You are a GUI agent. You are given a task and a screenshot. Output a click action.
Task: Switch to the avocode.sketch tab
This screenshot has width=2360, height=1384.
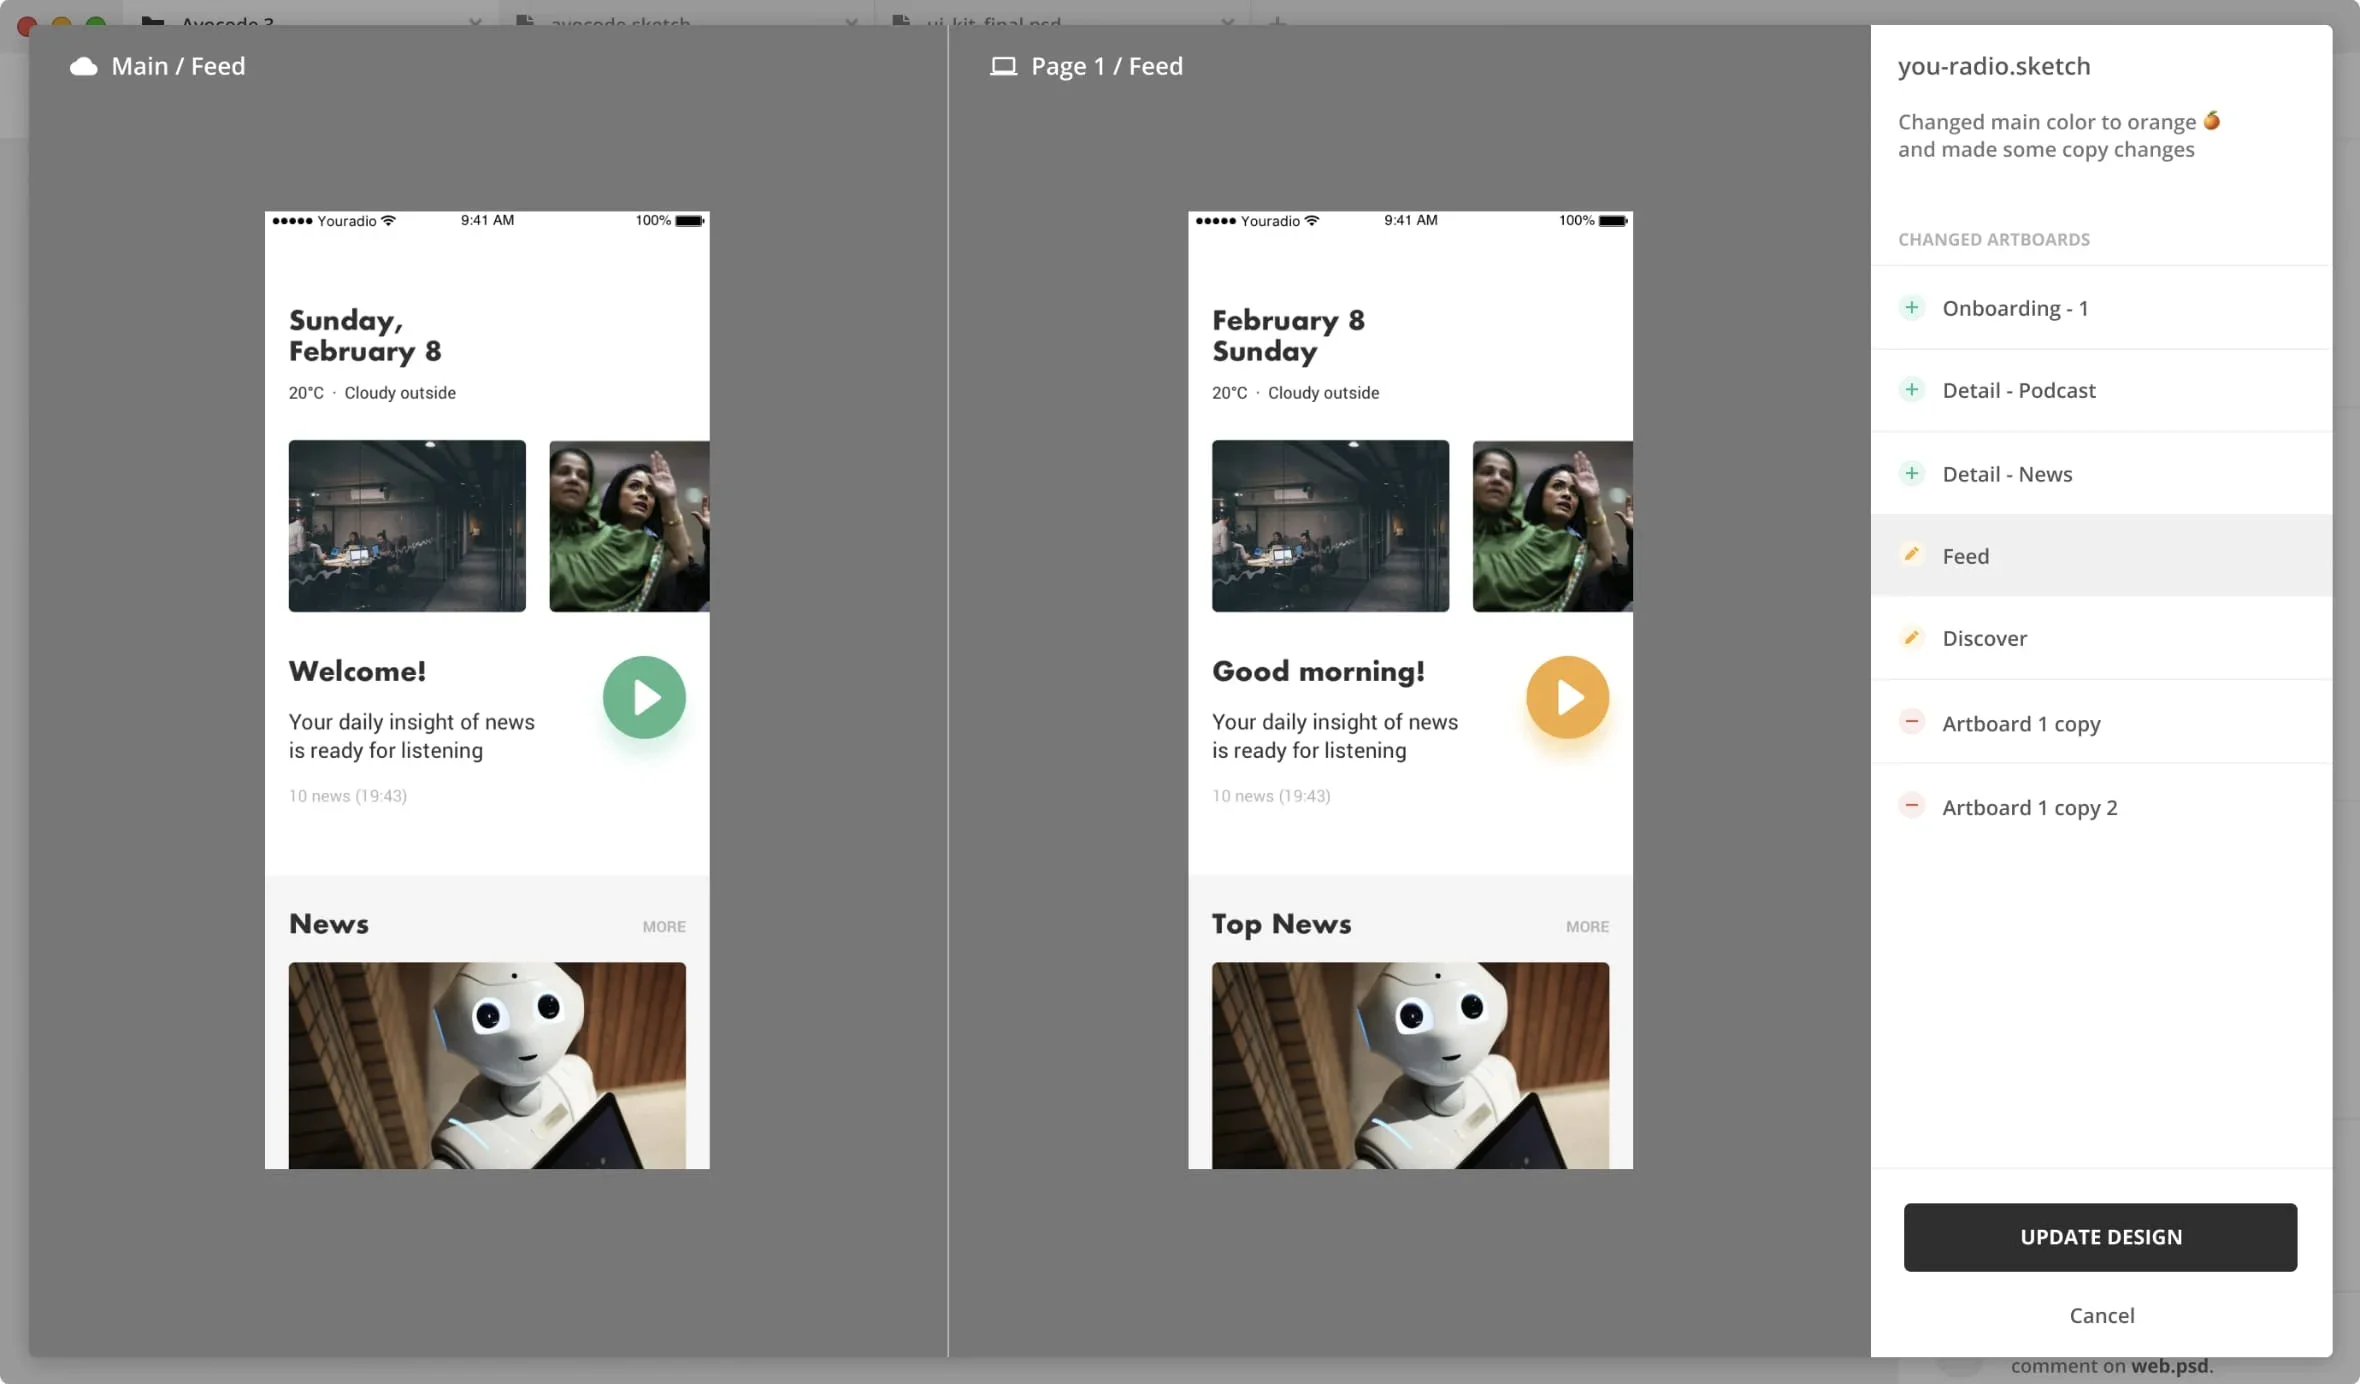622,22
